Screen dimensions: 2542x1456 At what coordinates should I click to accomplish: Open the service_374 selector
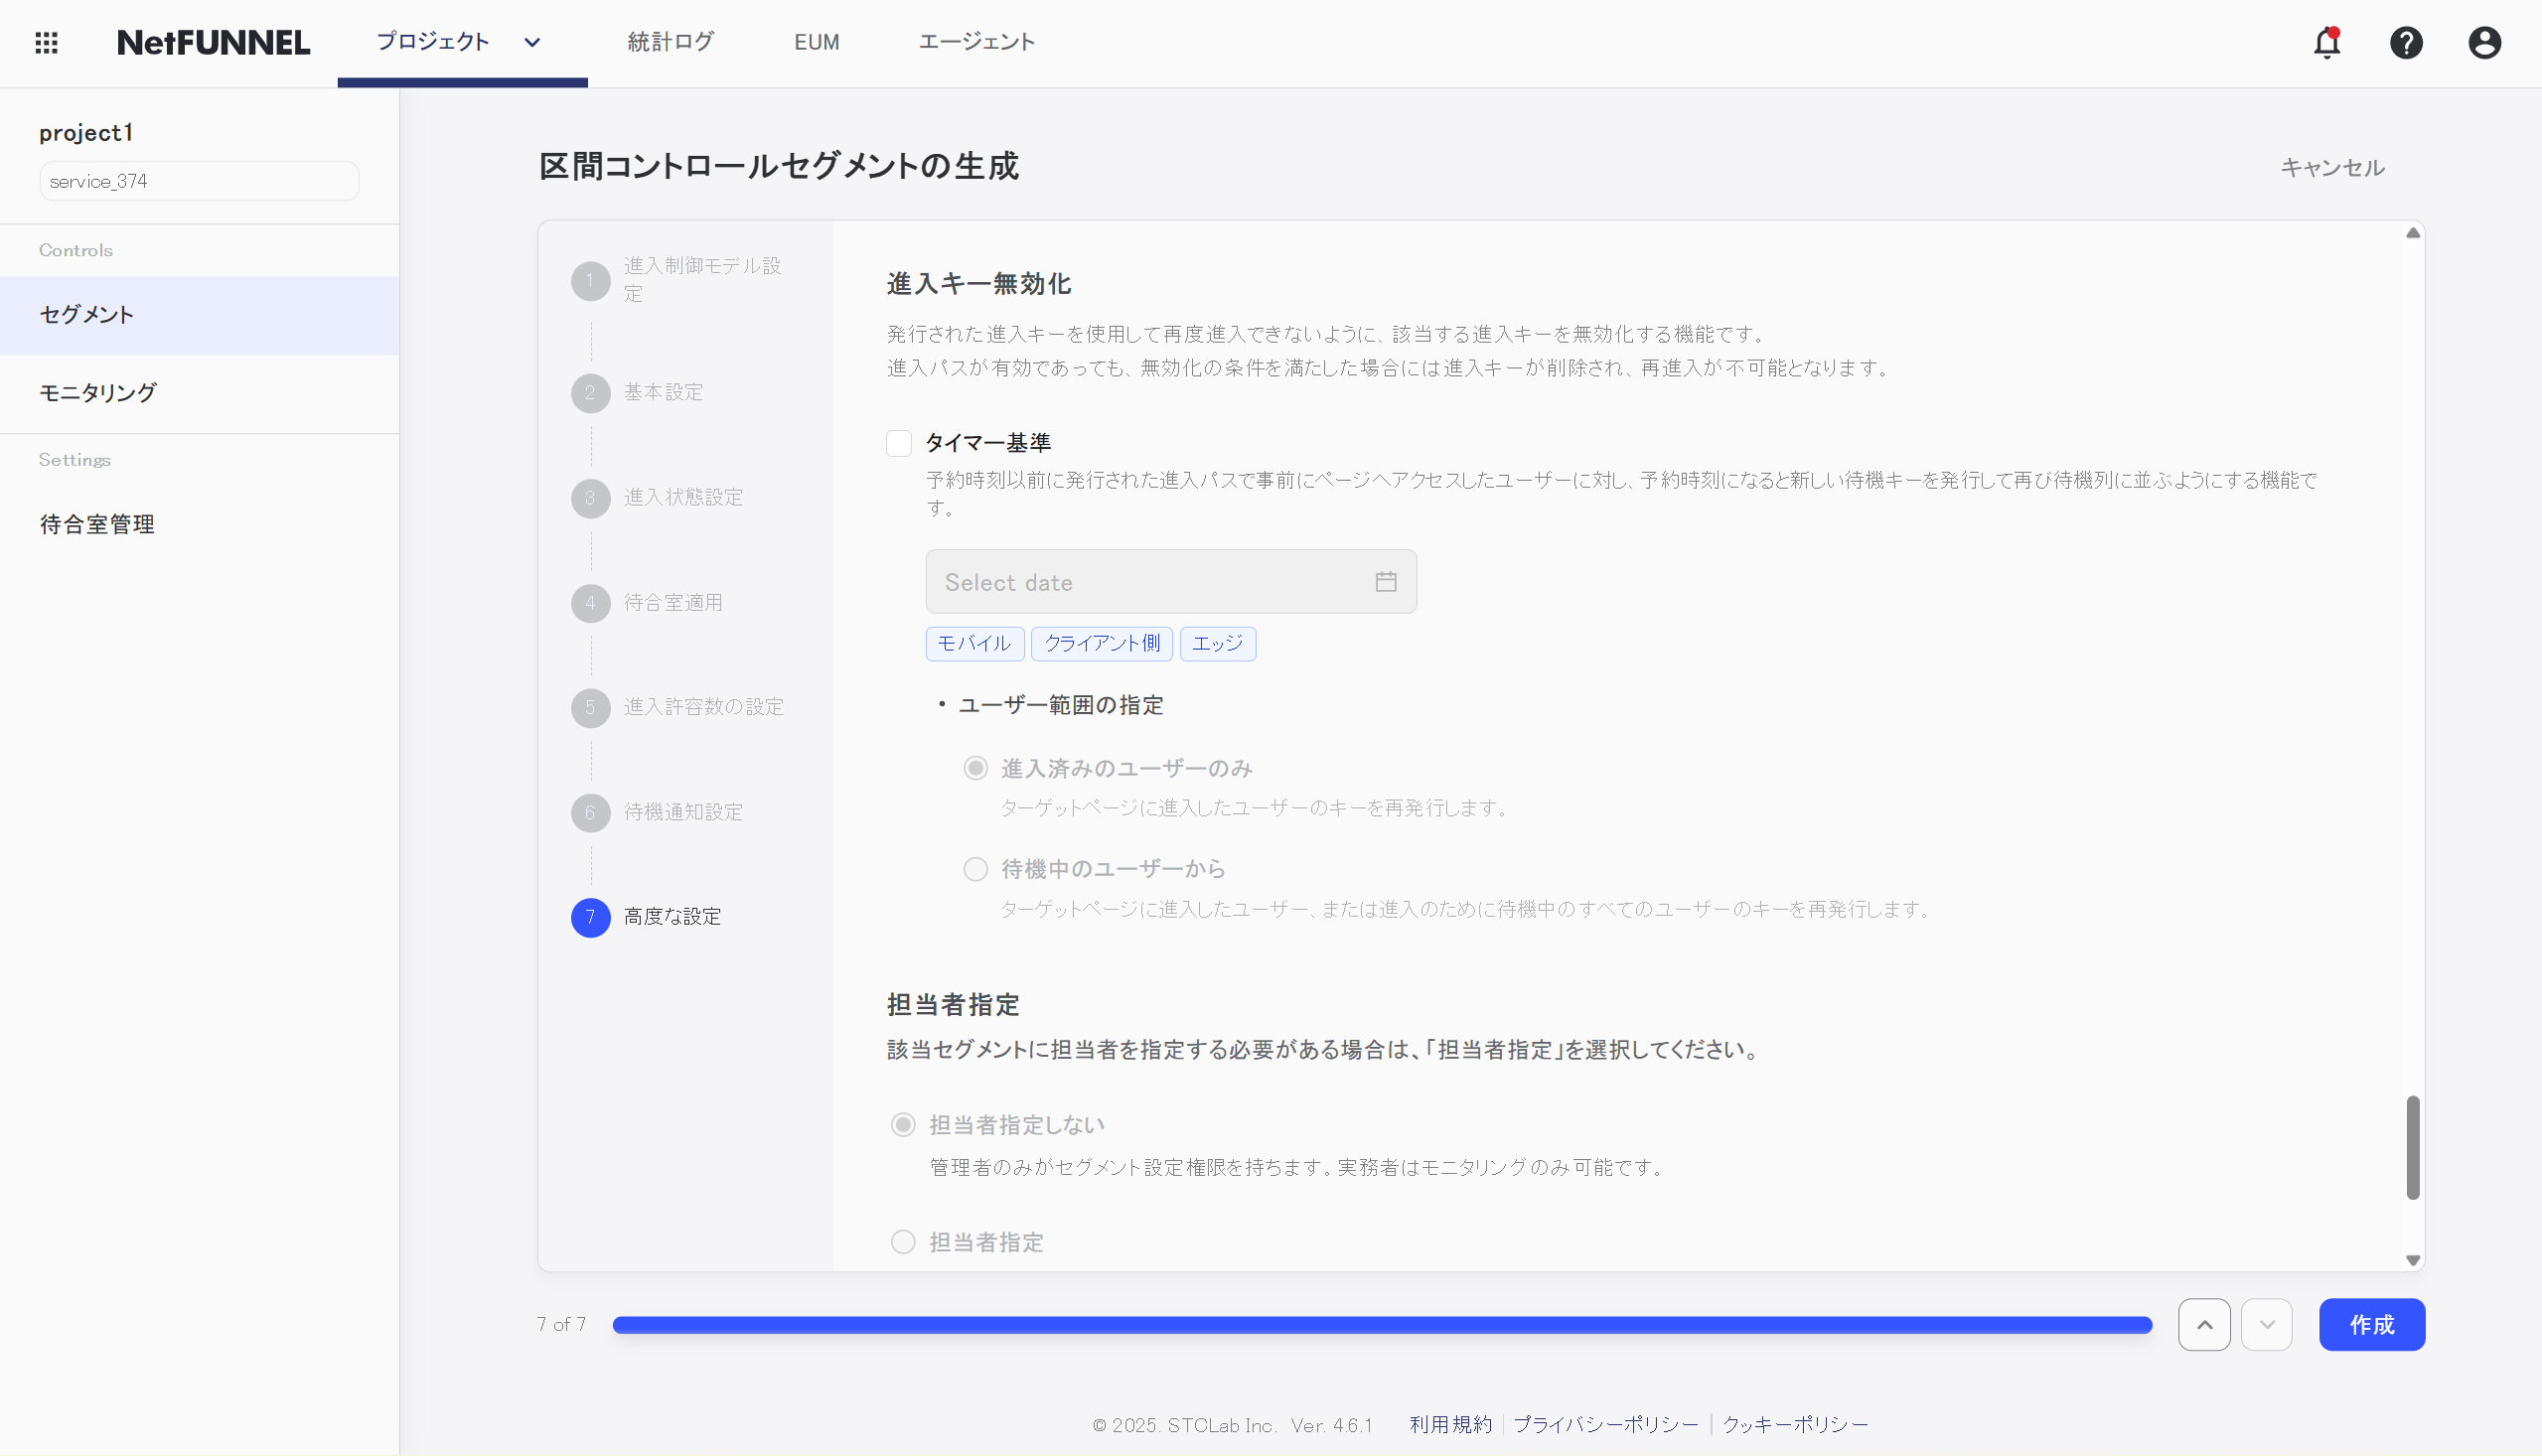pos(199,180)
